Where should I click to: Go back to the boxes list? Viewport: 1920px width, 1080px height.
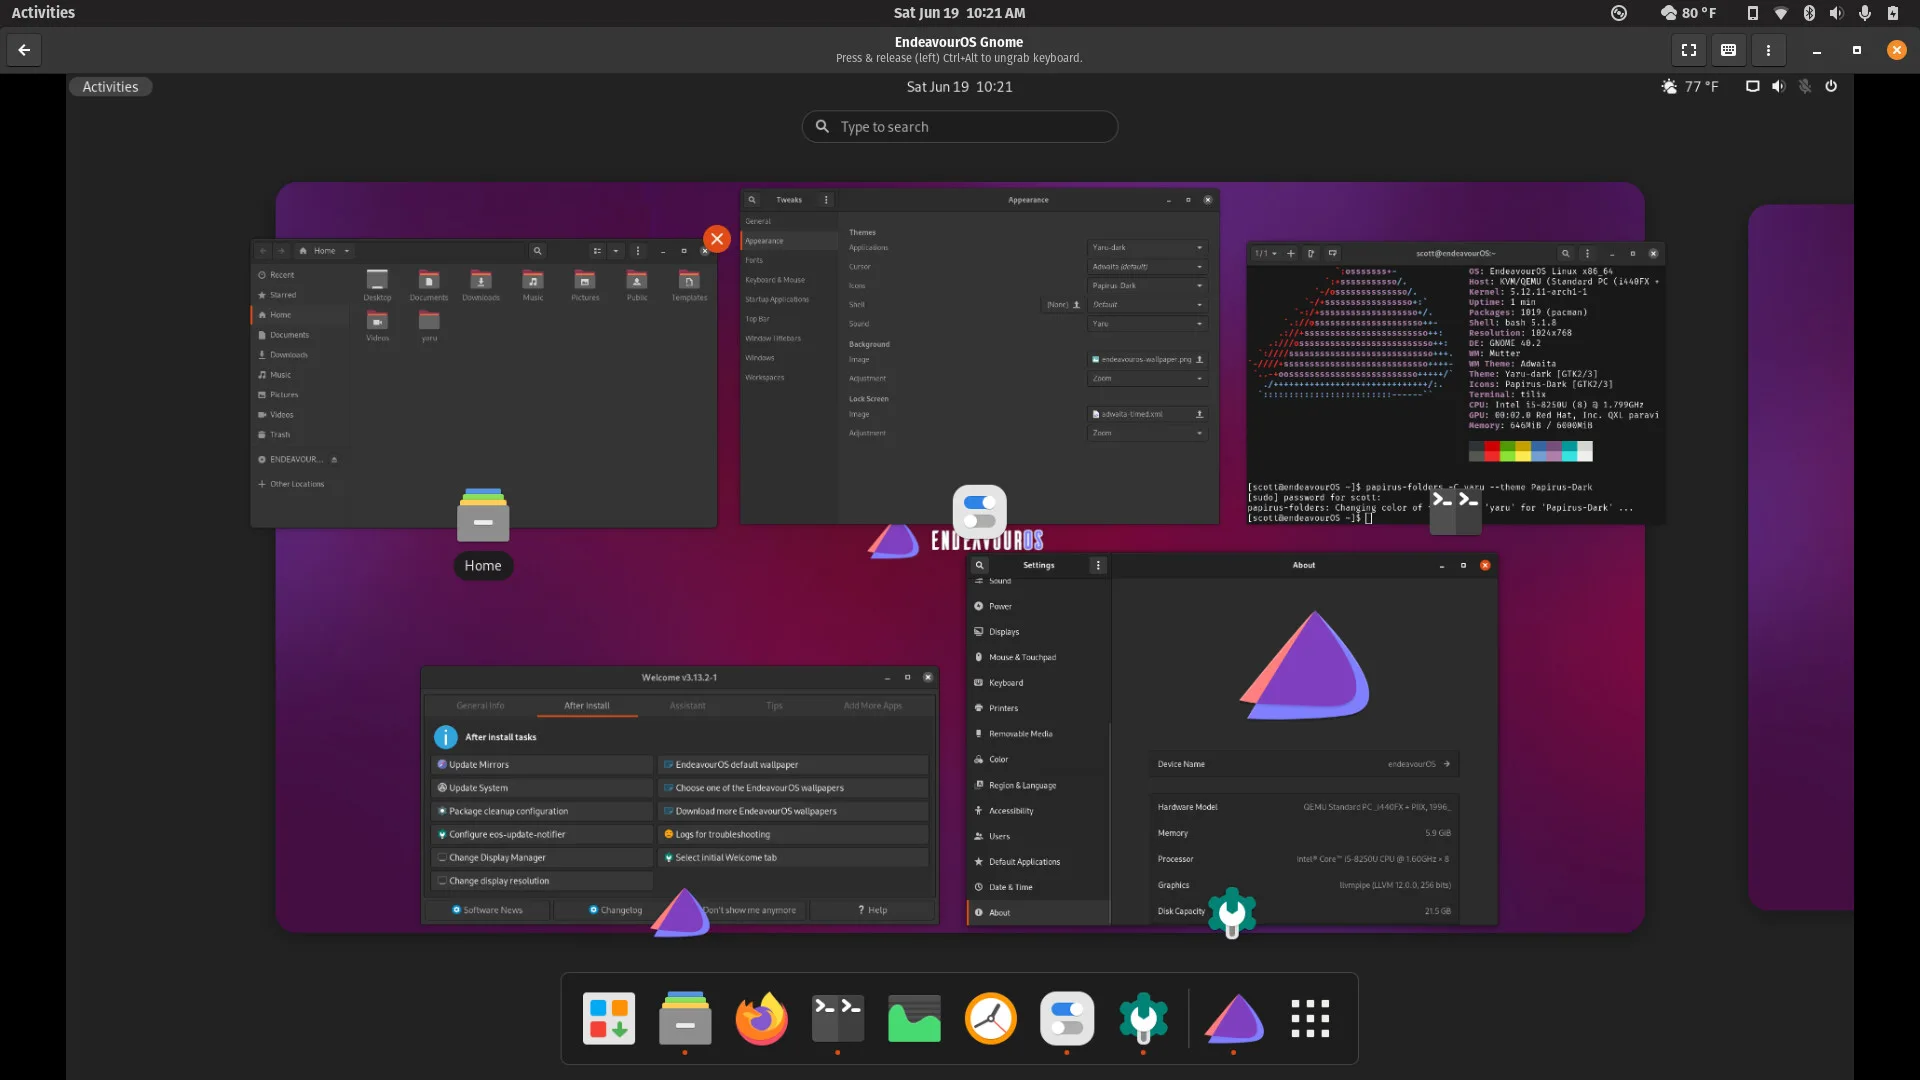click(x=24, y=50)
